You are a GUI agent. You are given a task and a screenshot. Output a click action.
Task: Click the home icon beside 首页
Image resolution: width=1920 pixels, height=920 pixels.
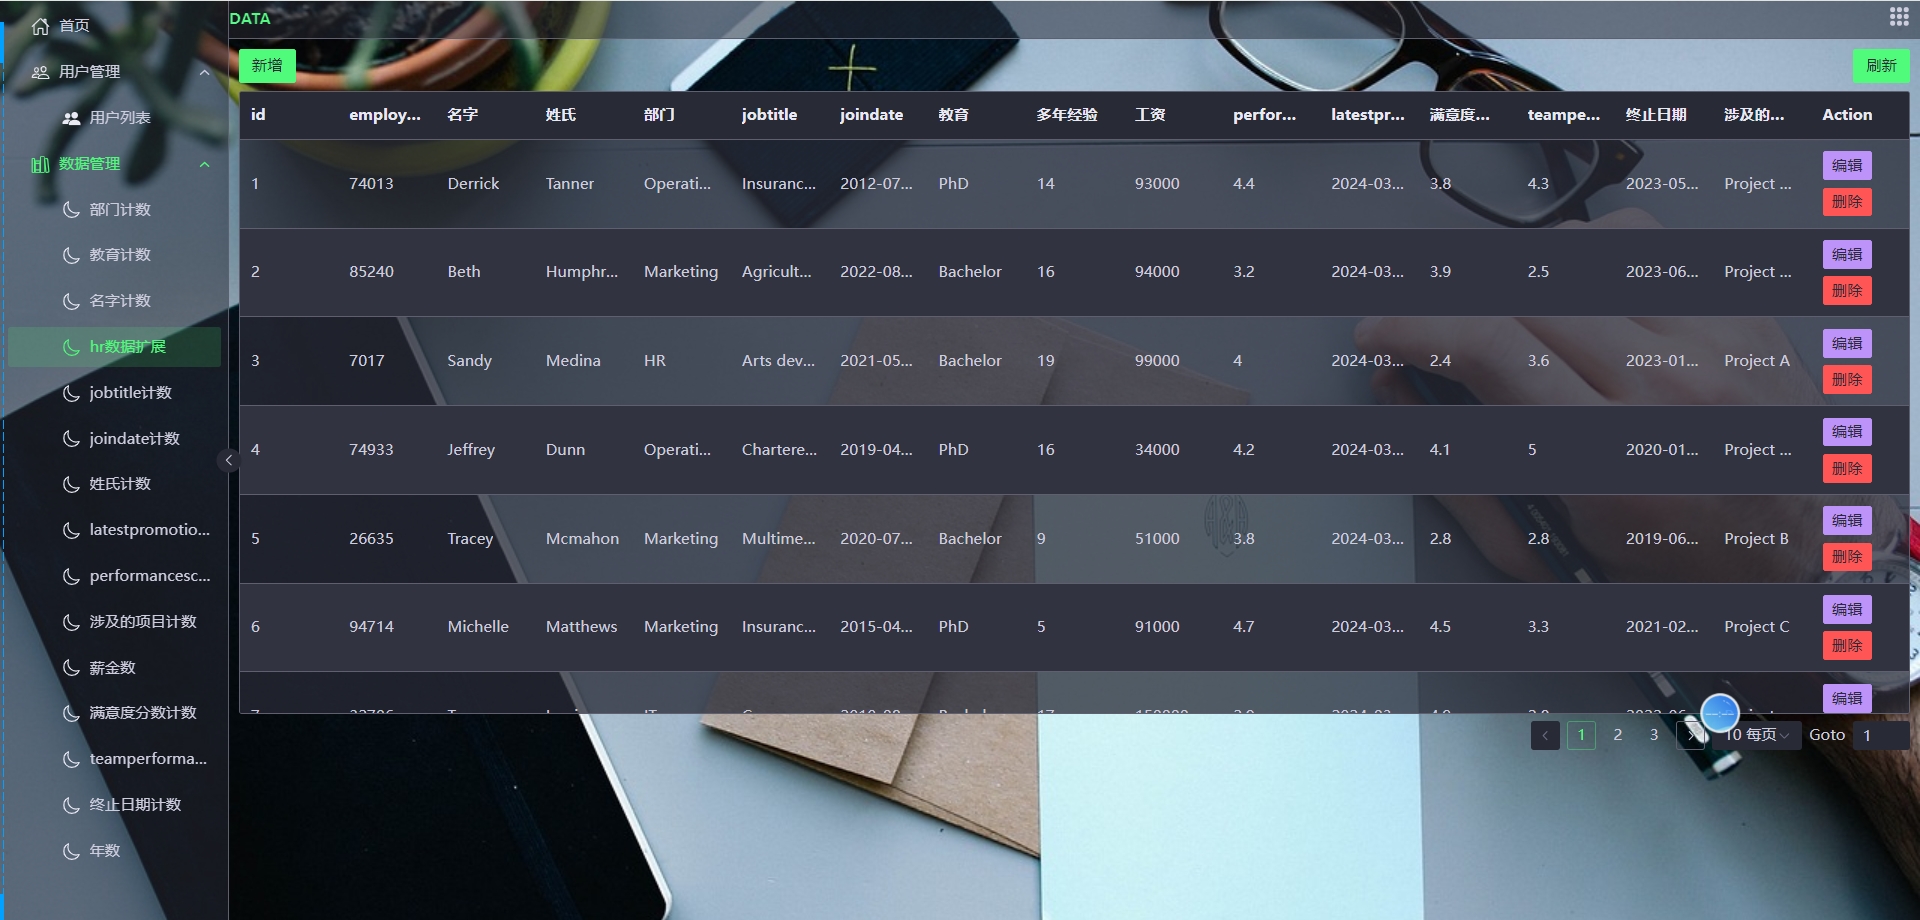coord(40,26)
